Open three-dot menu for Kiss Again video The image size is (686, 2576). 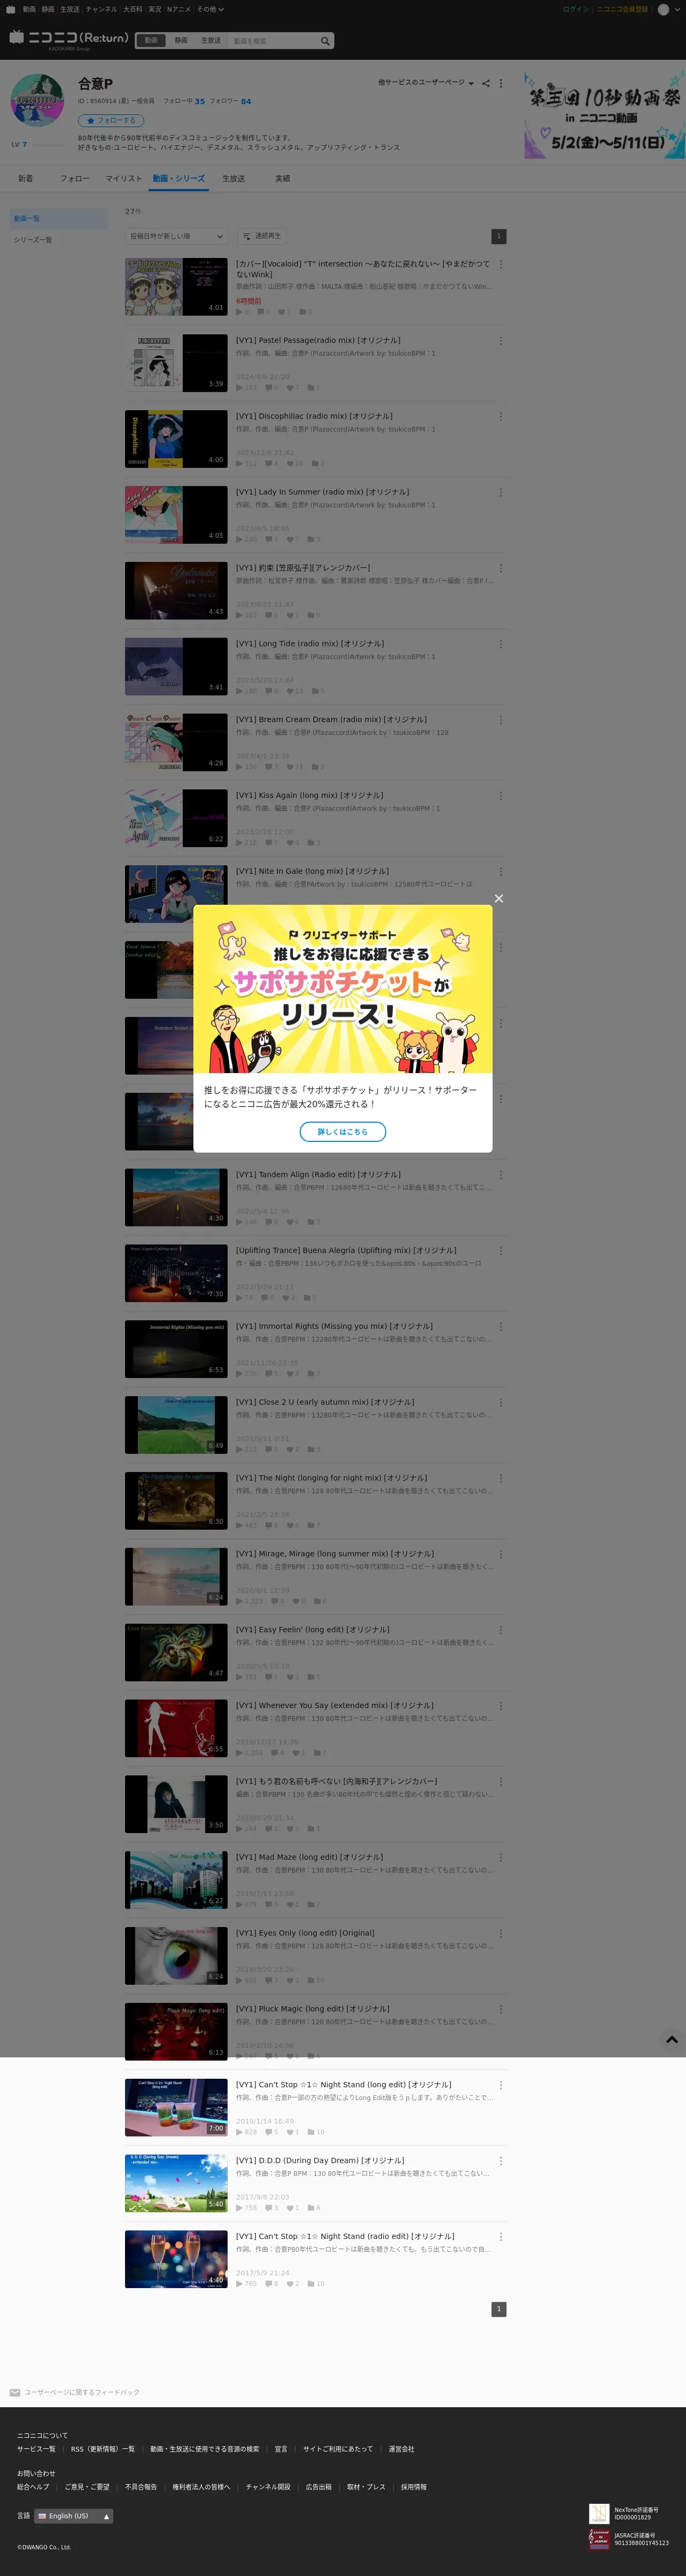(x=501, y=796)
